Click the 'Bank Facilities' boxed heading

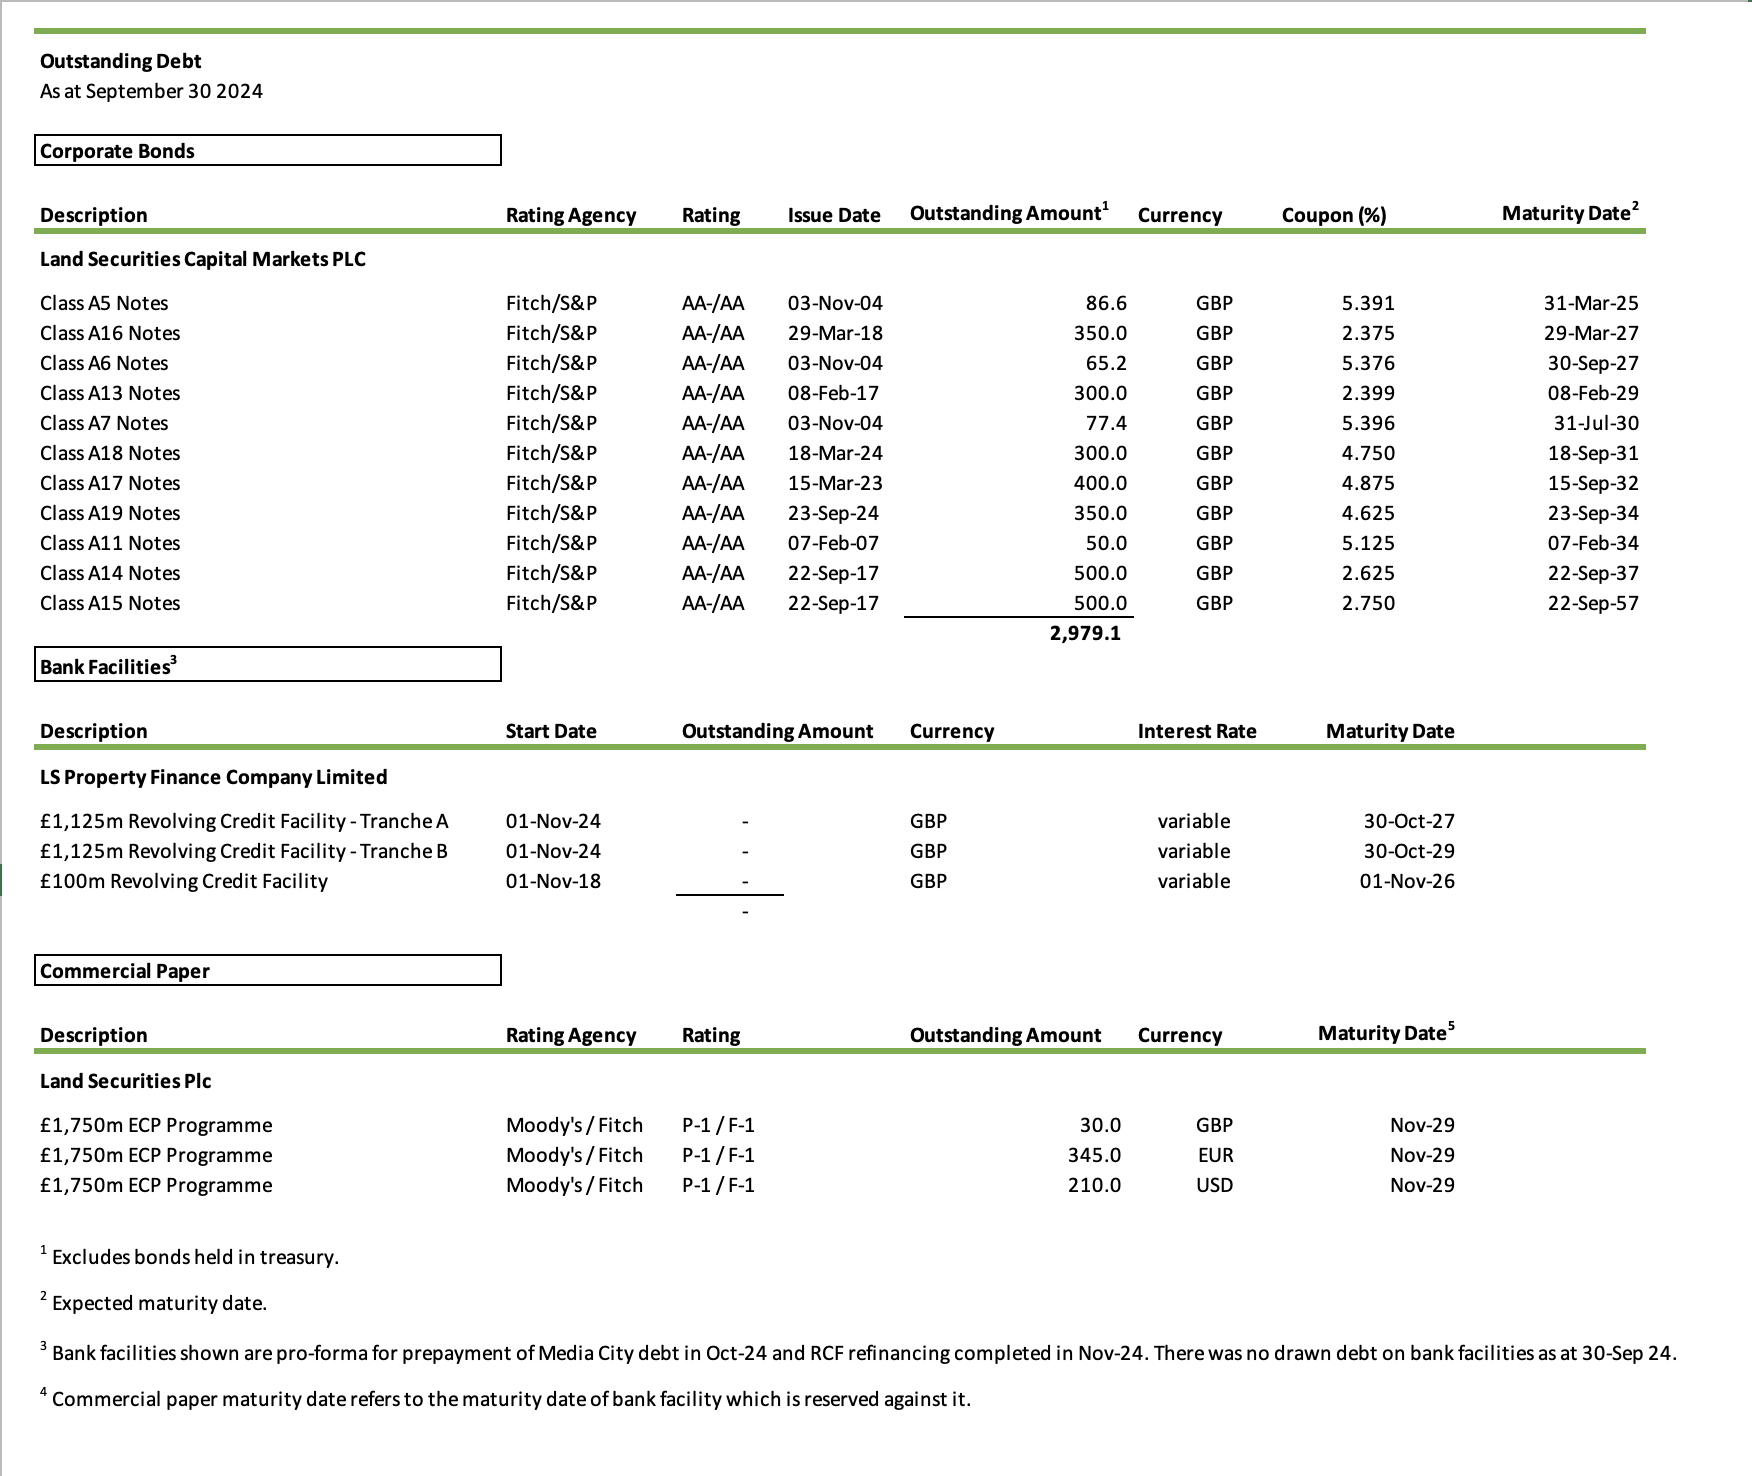click(268, 665)
